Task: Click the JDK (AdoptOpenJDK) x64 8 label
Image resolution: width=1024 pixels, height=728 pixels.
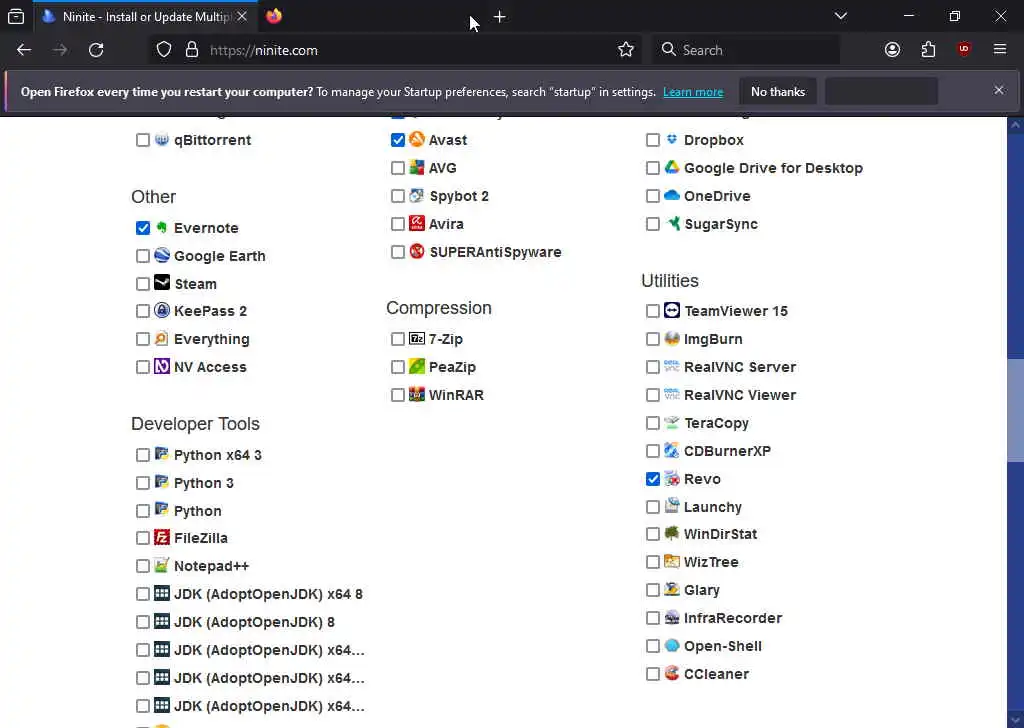Action: 268,594
